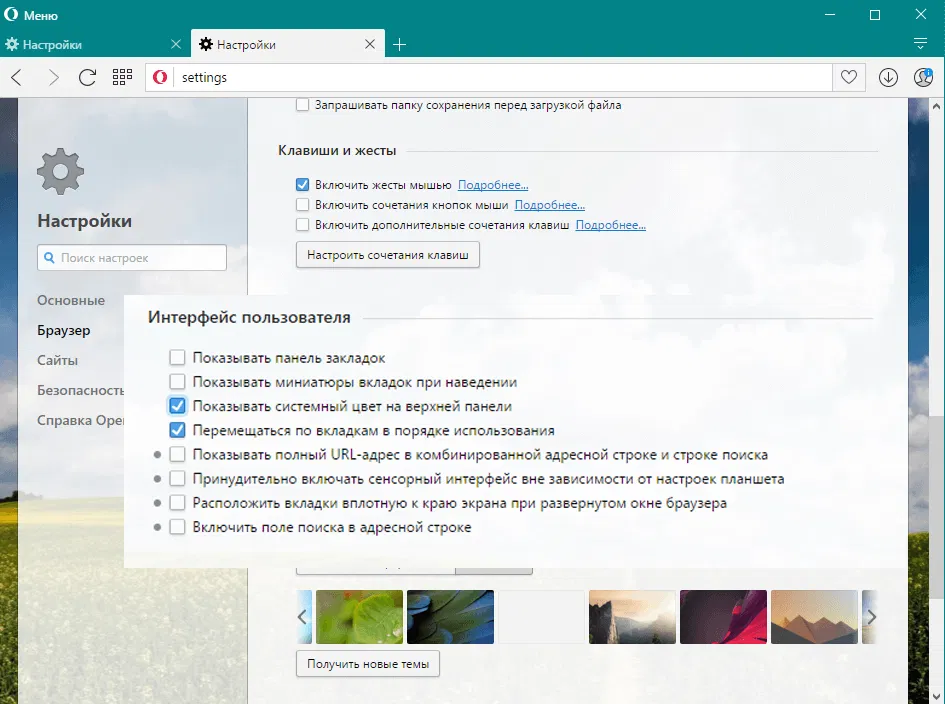Screen dimensions: 945x704
Task: Enable Запрашивать папку сохранения перед загрузкой файла
Action: pos(302,105)
